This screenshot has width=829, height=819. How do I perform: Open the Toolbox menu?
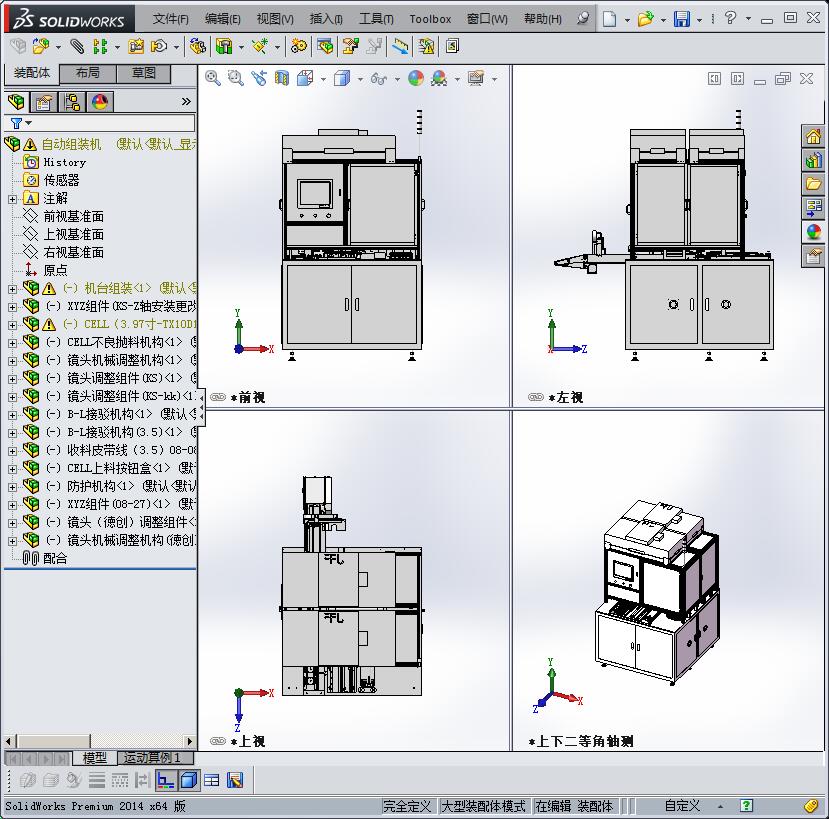click(x=430, y=19)
